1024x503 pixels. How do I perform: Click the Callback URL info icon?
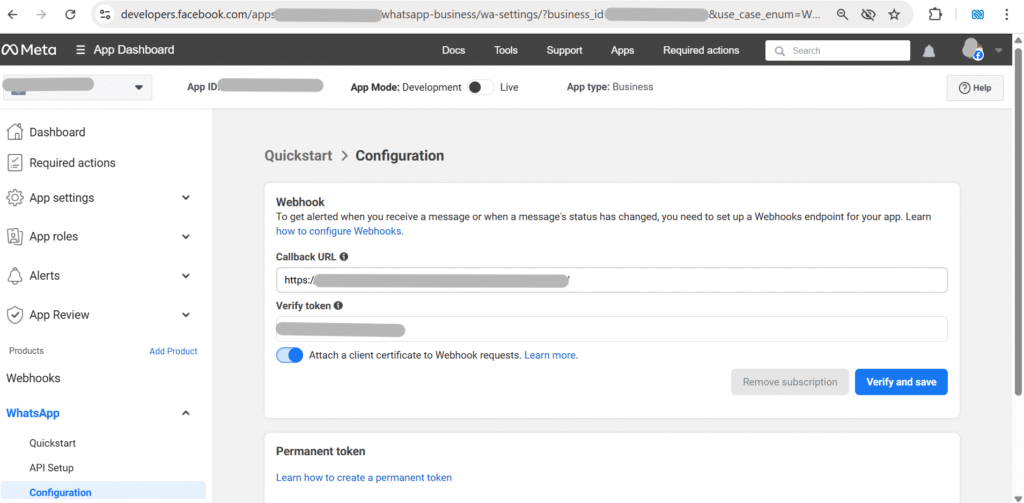click(344, 257)
